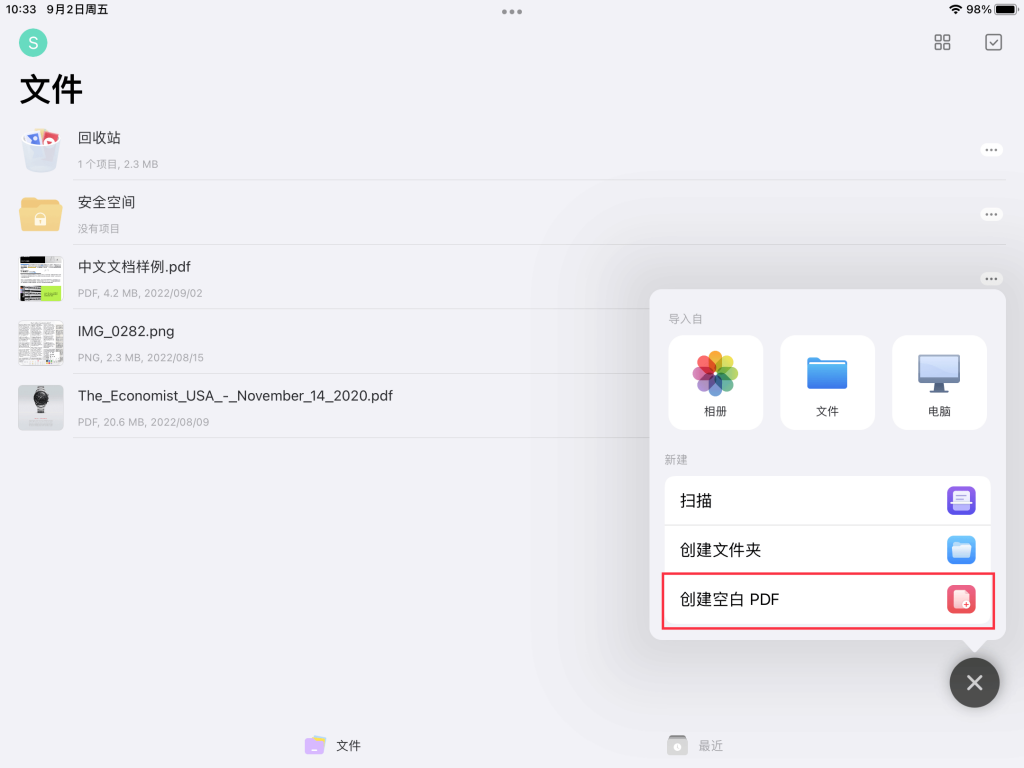Switch to grid view layout
The height and width of the screenshot is (768, 1024).
pyautogui.click(x=942, y=42)
